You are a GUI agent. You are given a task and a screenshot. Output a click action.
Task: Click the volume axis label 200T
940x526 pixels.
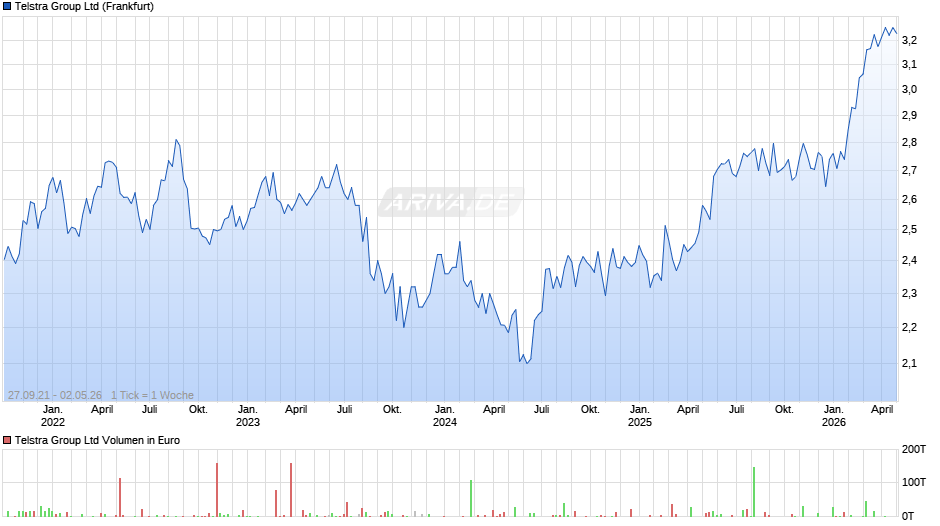pos(914,449)
